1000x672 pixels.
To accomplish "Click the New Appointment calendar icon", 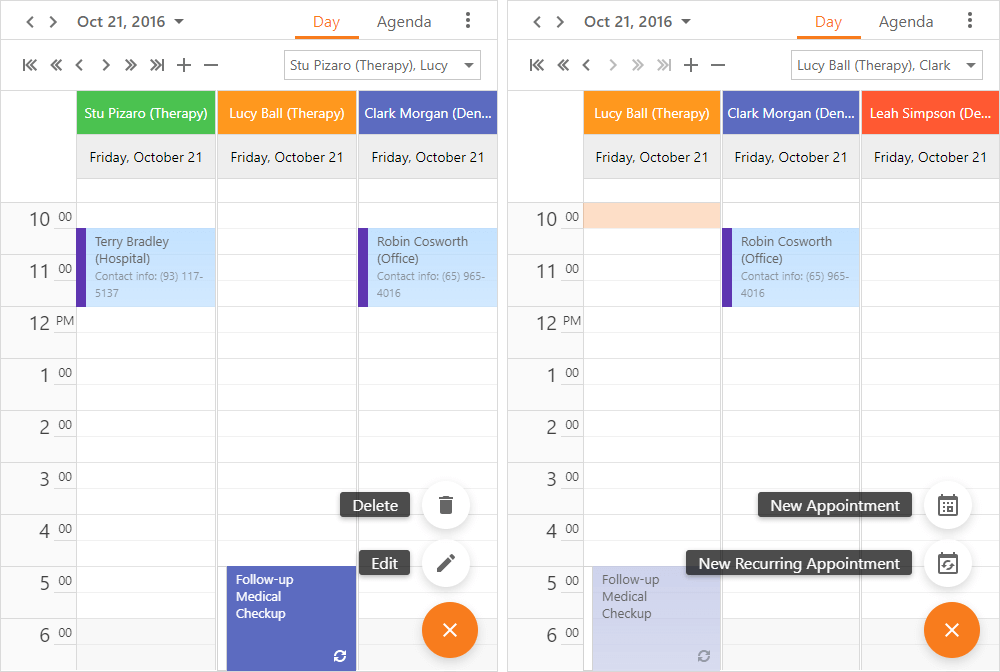I will (948, 505).
